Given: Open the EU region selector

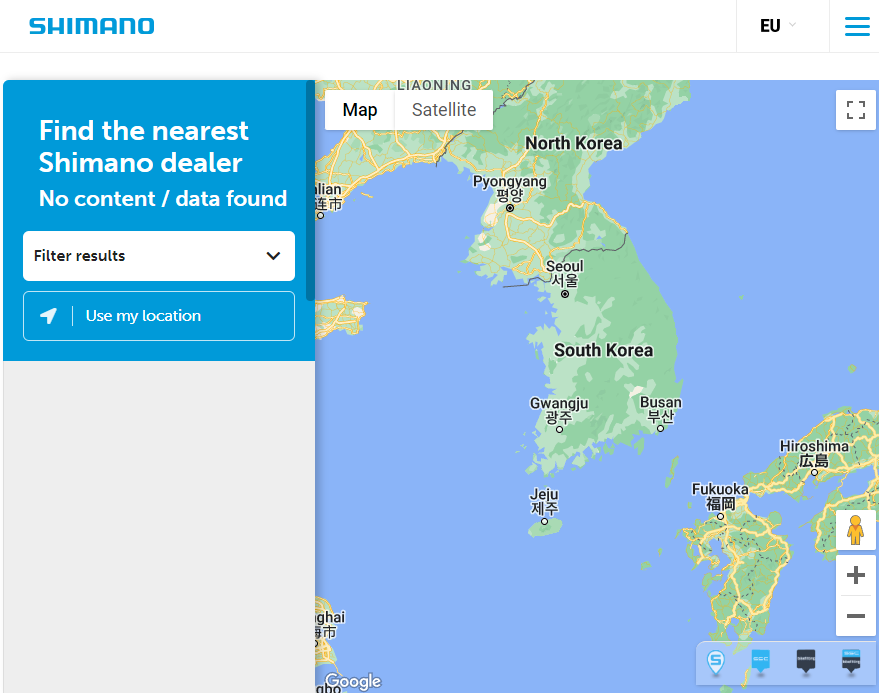Looking at the screenshot, I should 778,26.
